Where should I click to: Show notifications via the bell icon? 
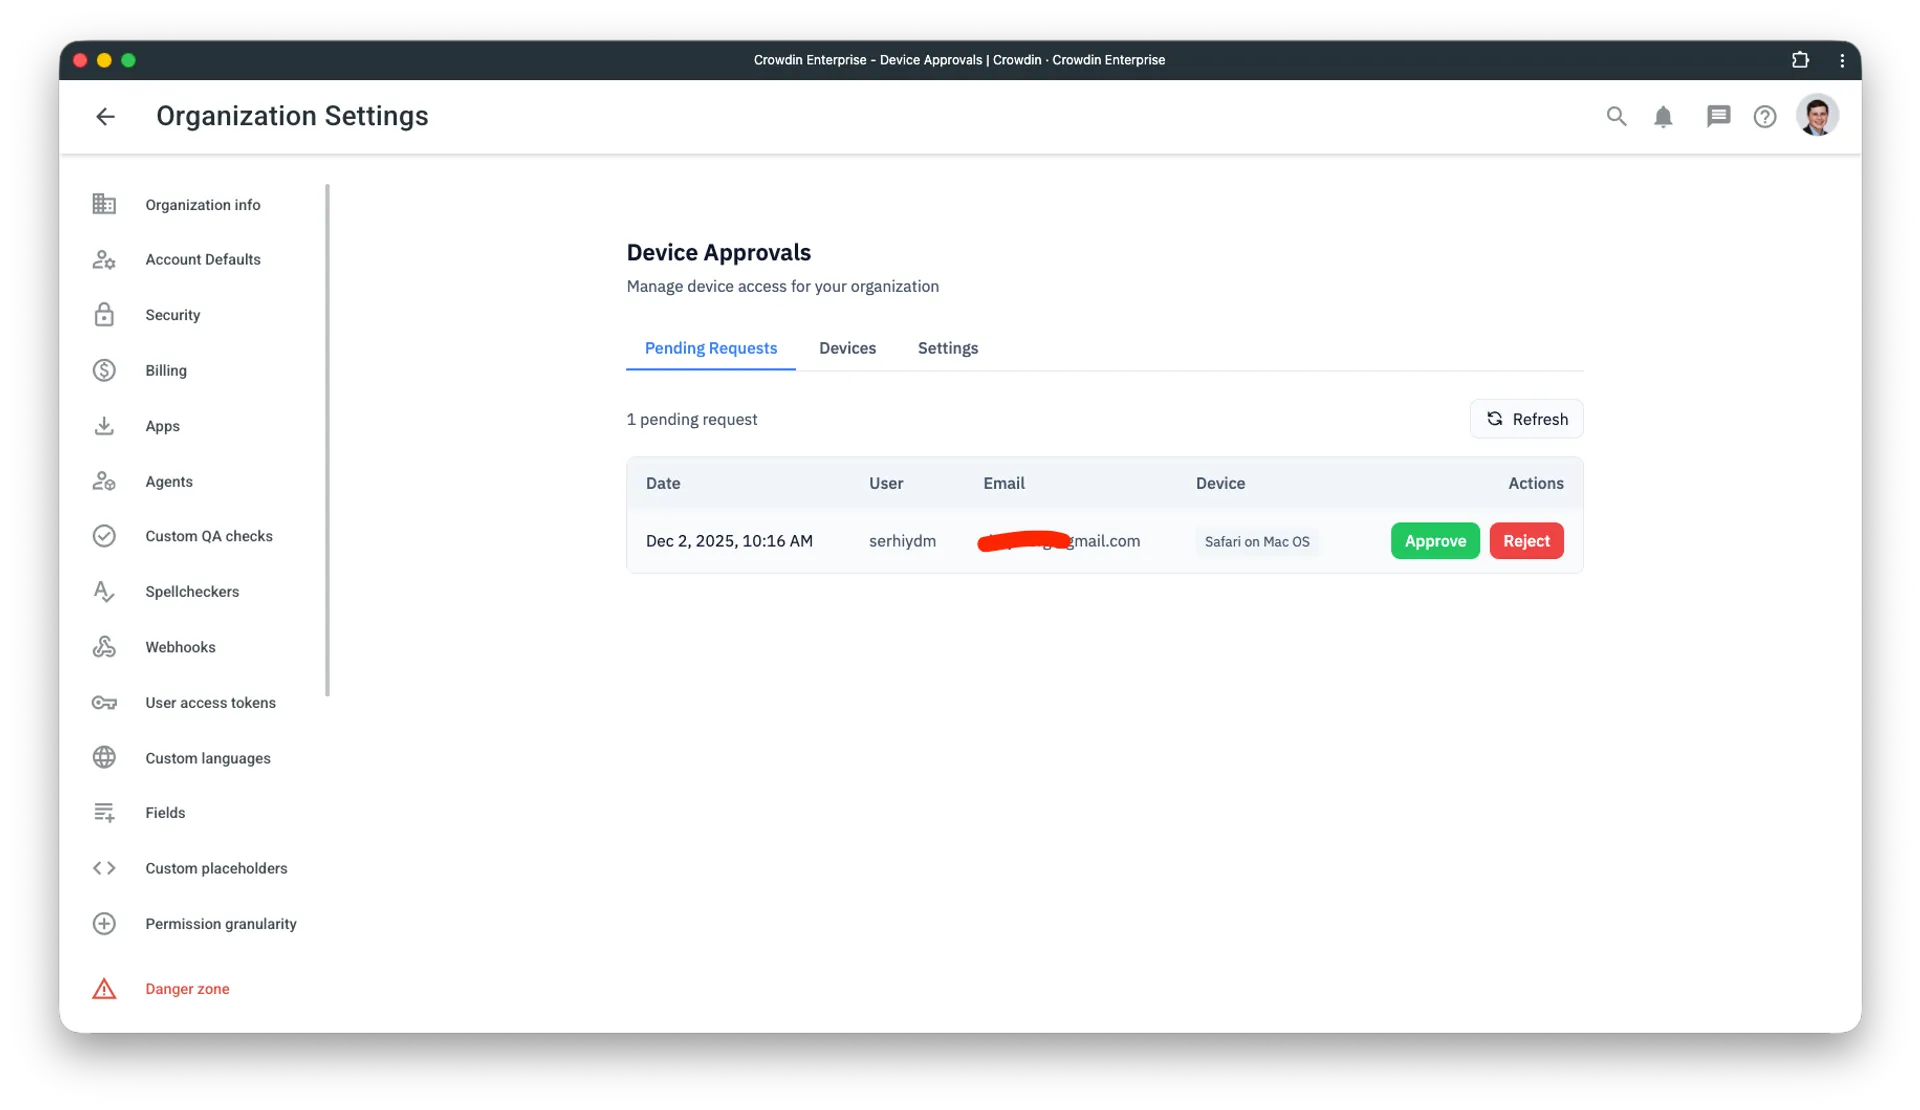tap(1663, 116)
